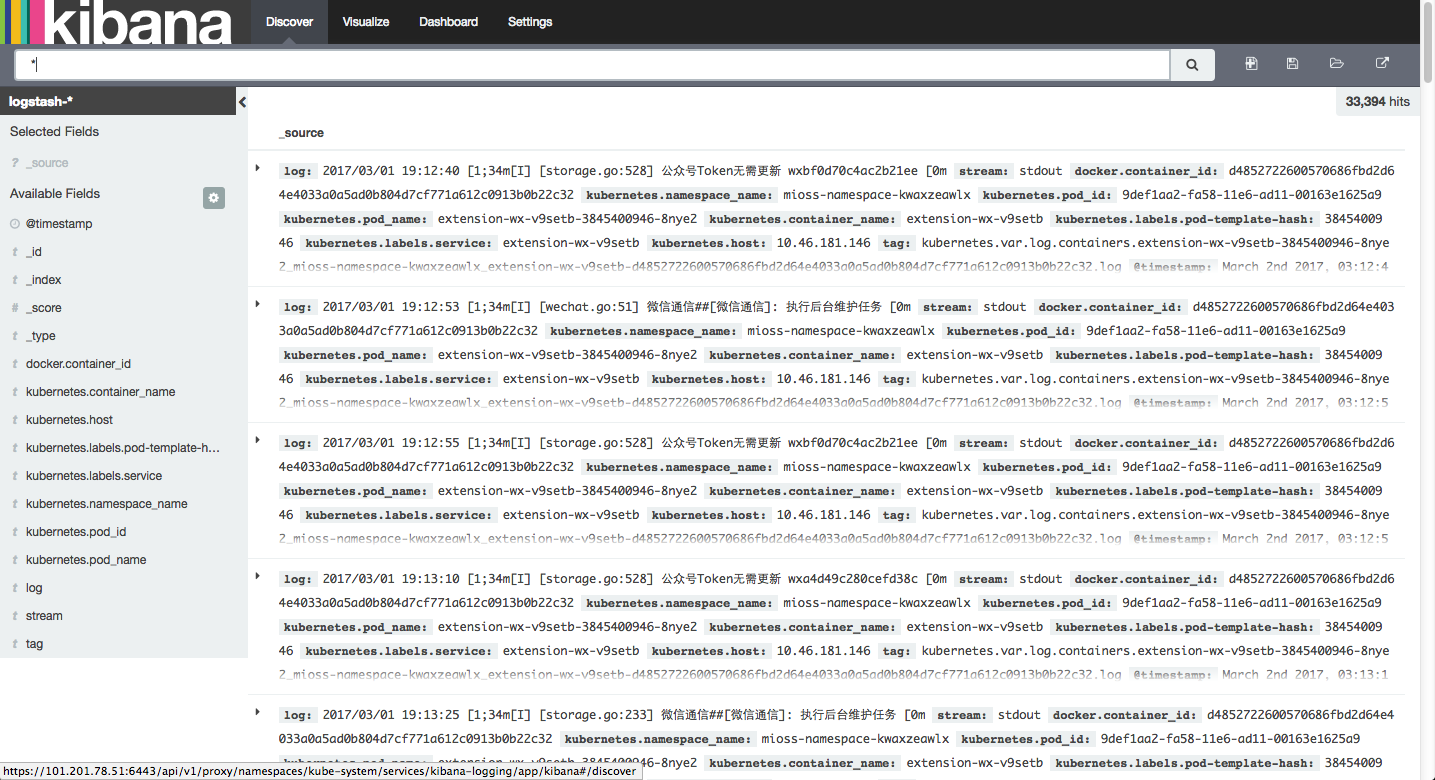Click the search magnifier button

pos(1192,65)
